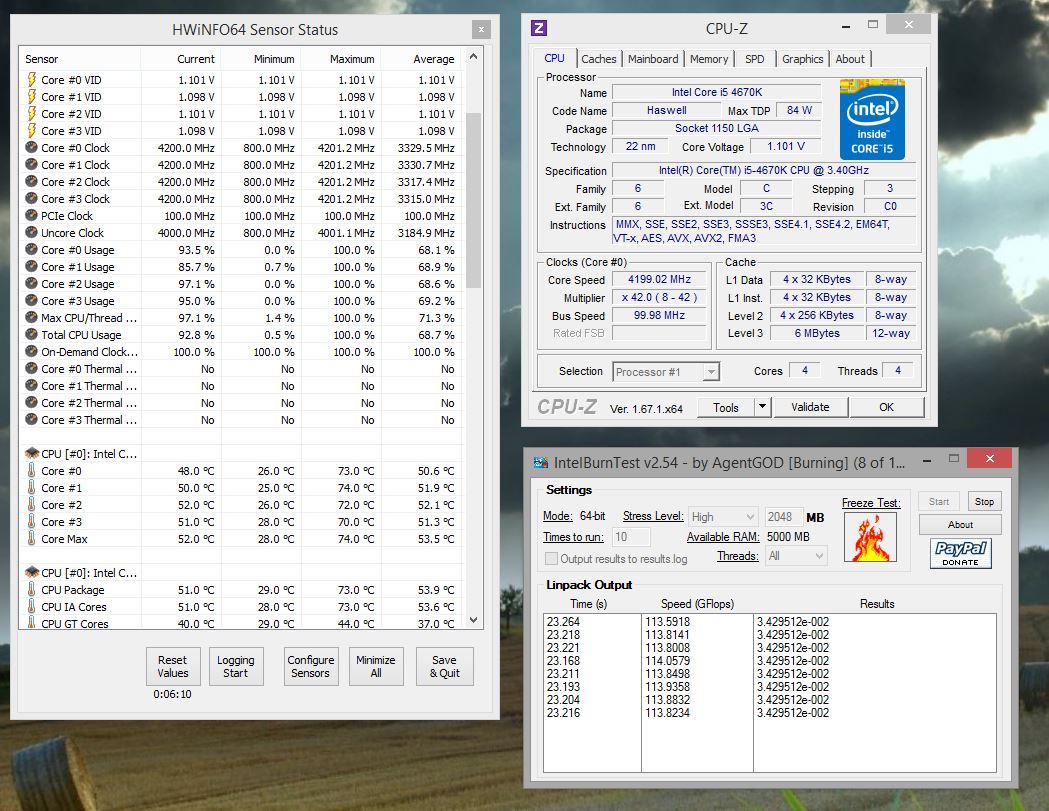Click the Validate button in CPU-Z
The width and height of the screenshot is (1049, 811).
(810, 407)
